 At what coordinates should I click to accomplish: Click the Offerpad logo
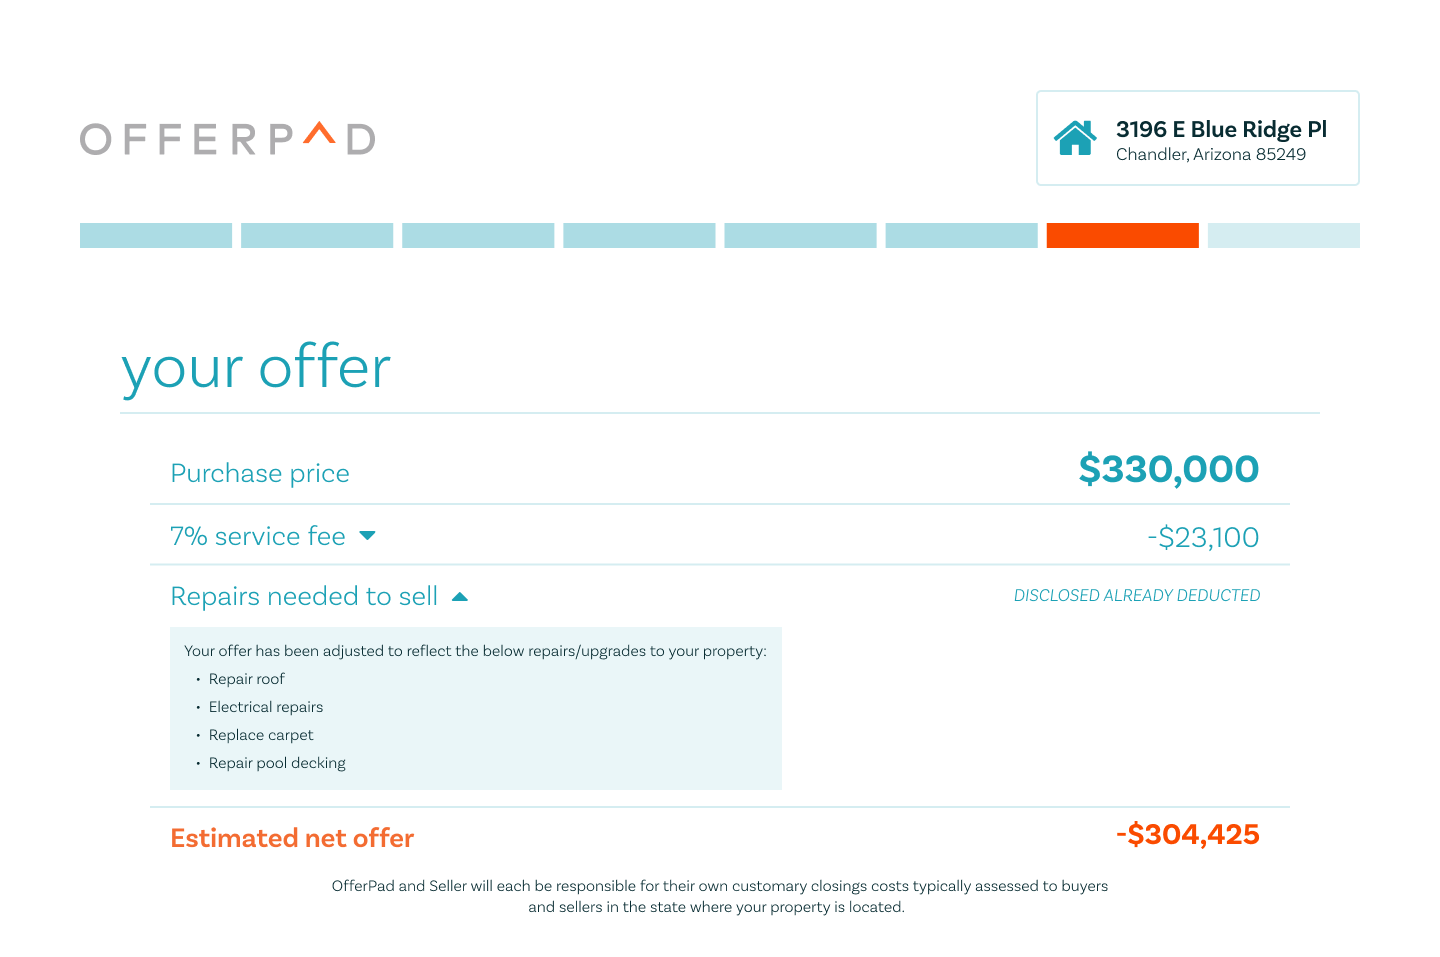228,138
